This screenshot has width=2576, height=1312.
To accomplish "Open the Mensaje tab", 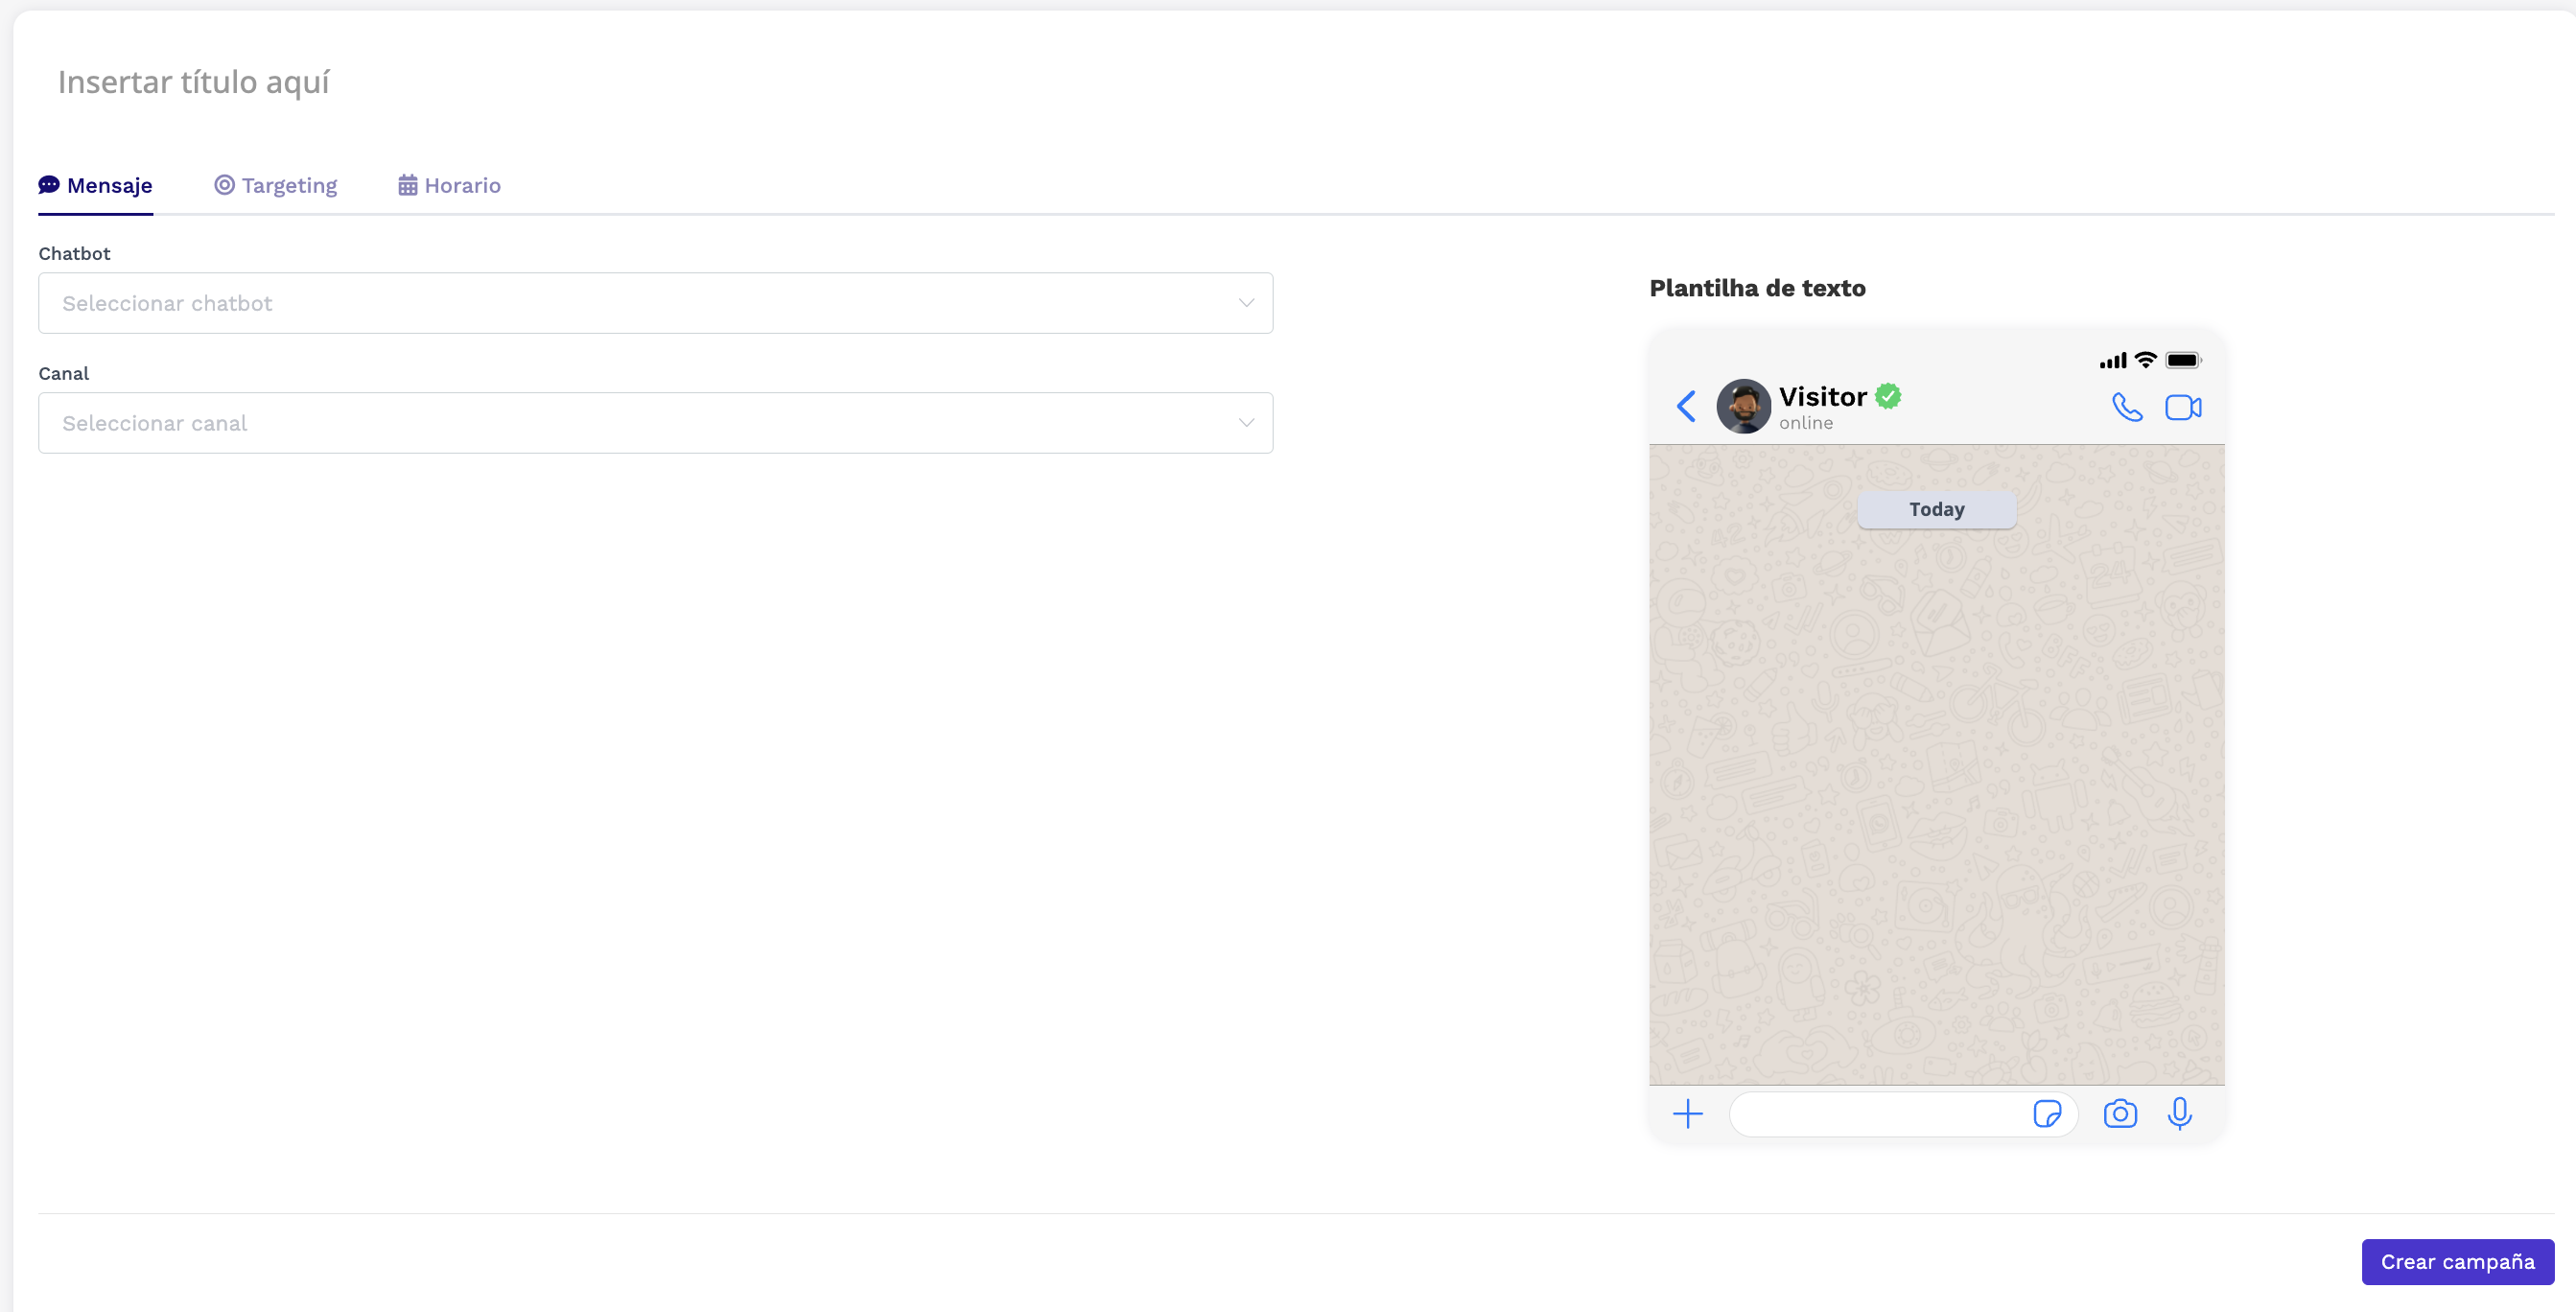I will pos(95,185).
